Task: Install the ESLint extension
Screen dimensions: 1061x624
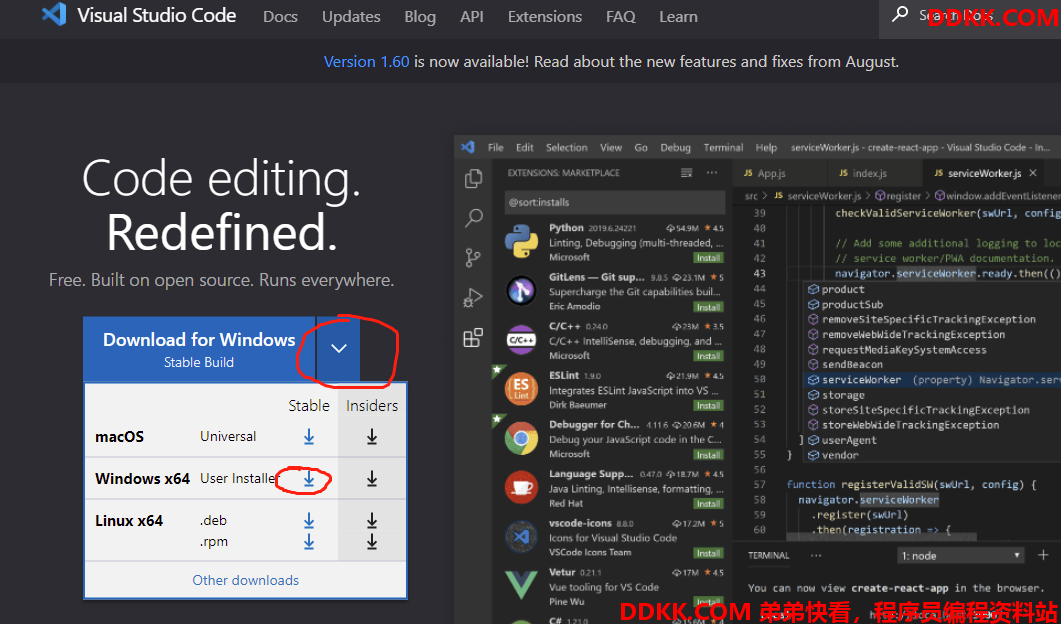Action: tap(708, 405)
